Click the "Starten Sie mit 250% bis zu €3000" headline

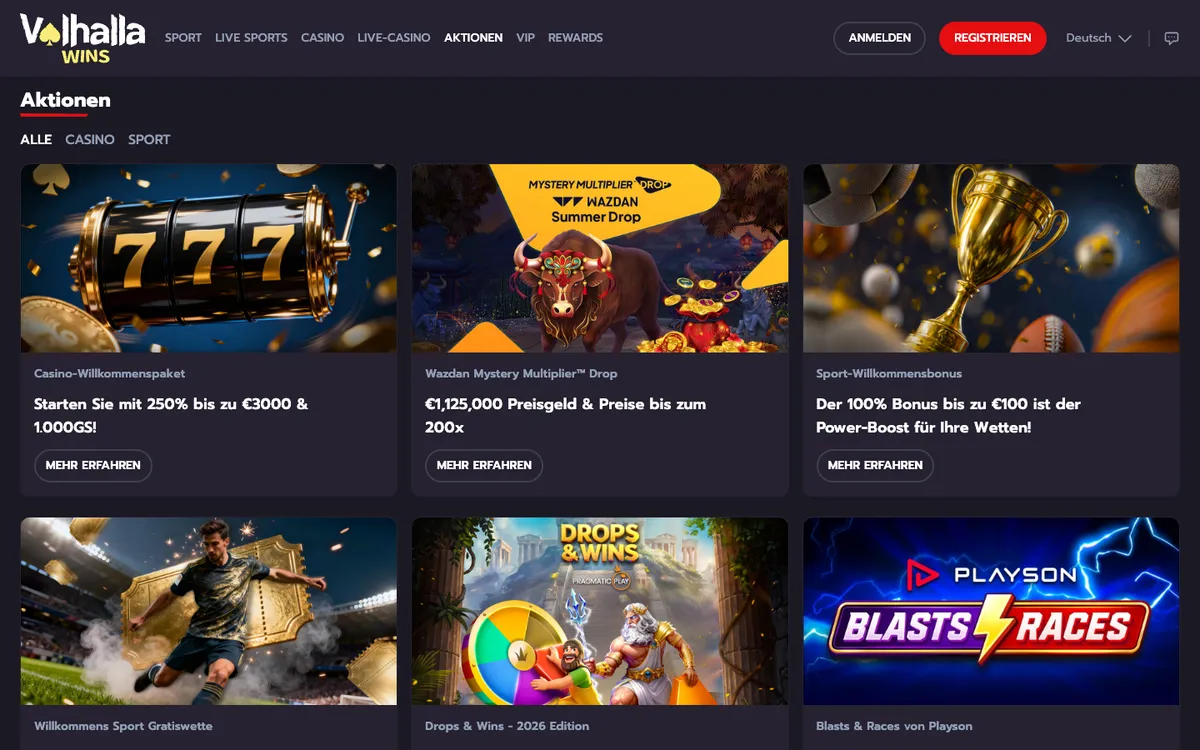click(171, 416)
